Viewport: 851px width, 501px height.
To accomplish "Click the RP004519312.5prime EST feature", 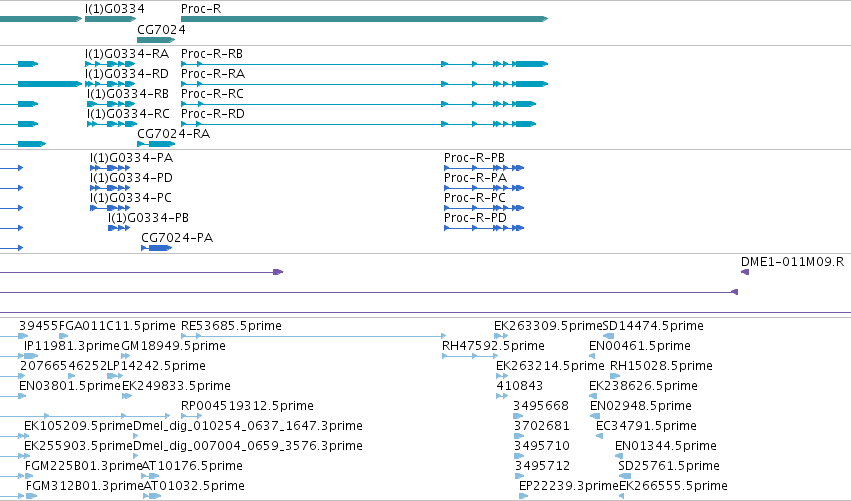I will point(191,416).
